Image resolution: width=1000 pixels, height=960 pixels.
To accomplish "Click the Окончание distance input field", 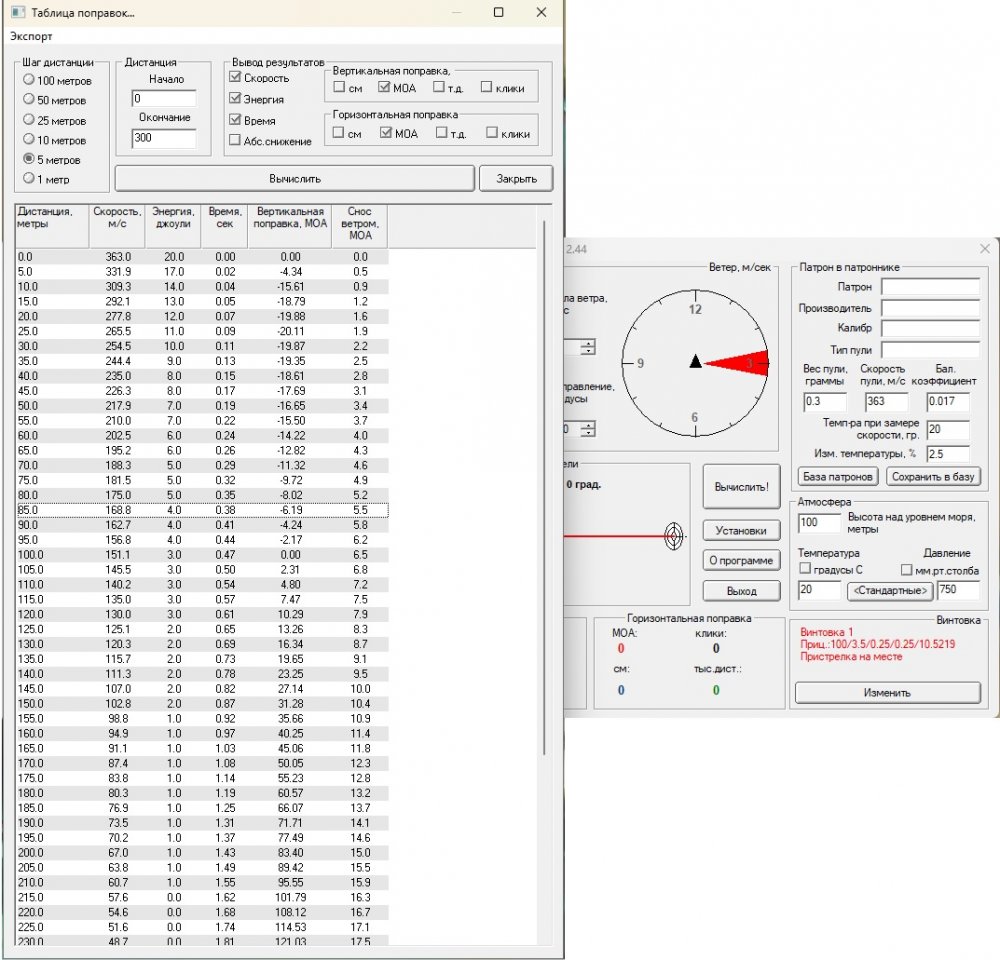I will tap(164, 138).
